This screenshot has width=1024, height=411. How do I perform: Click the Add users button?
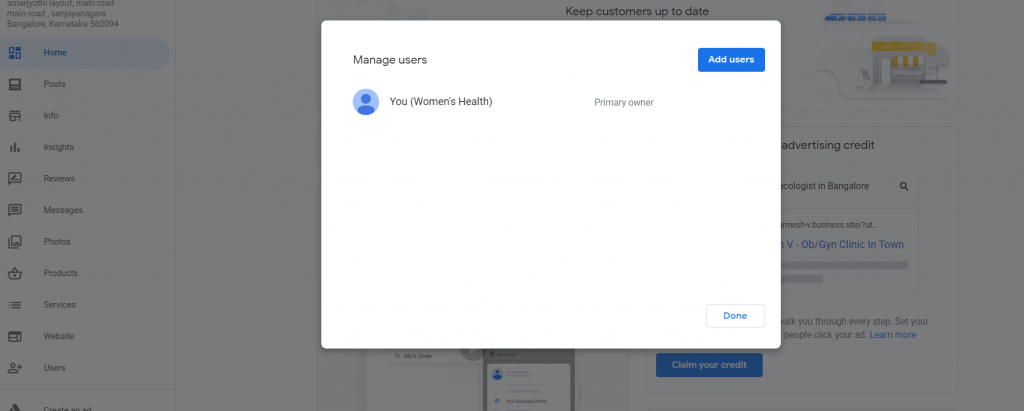pos(731,59)
